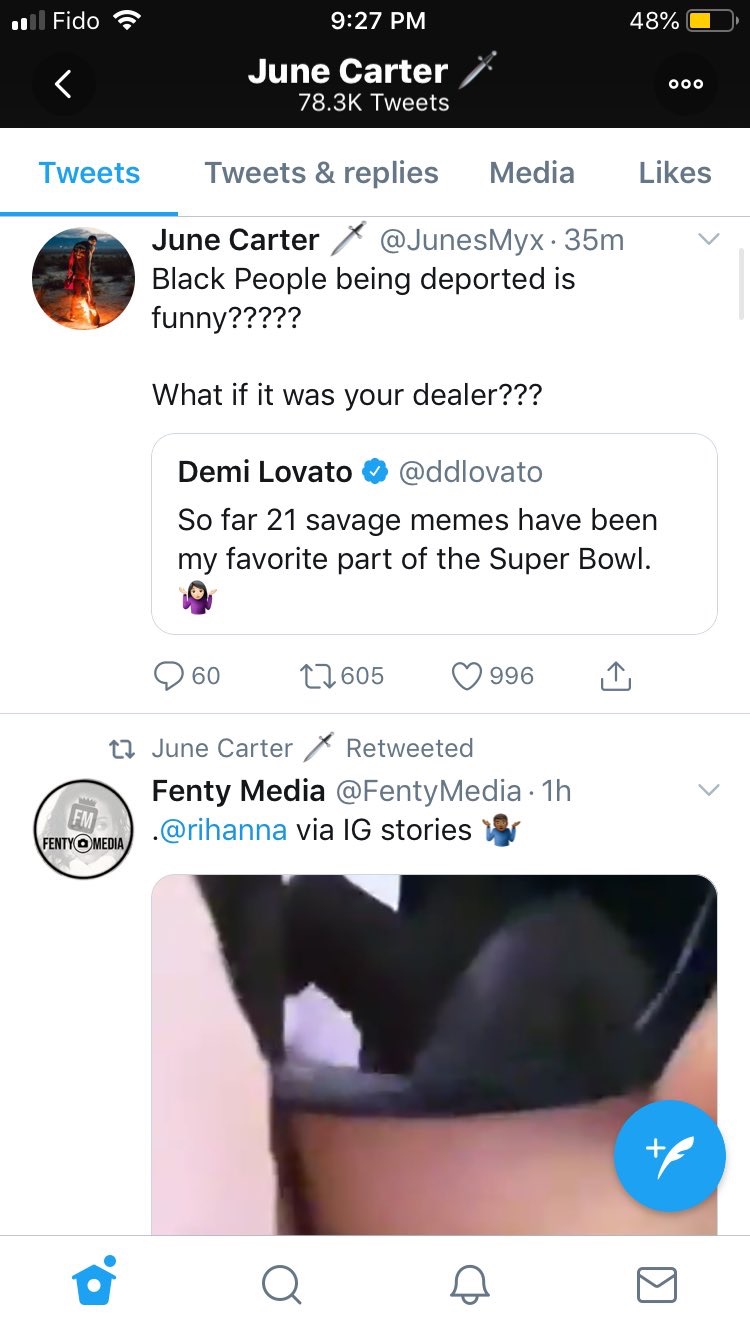750x1334 pixels.
Task: Open Fenty Media profile avatar
Action: (x=83, y=830)
